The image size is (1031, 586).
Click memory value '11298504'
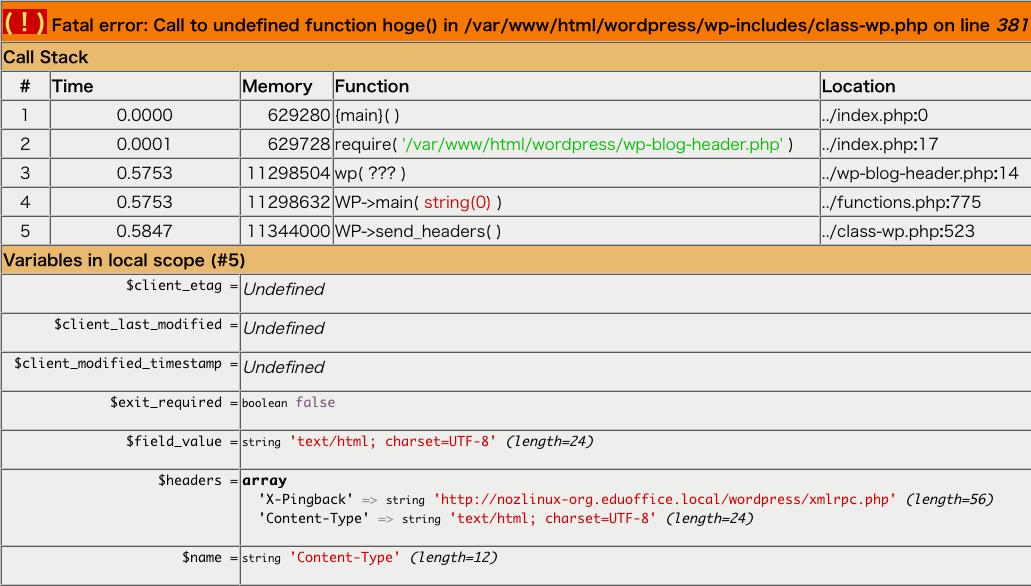(x=288, y=173)
